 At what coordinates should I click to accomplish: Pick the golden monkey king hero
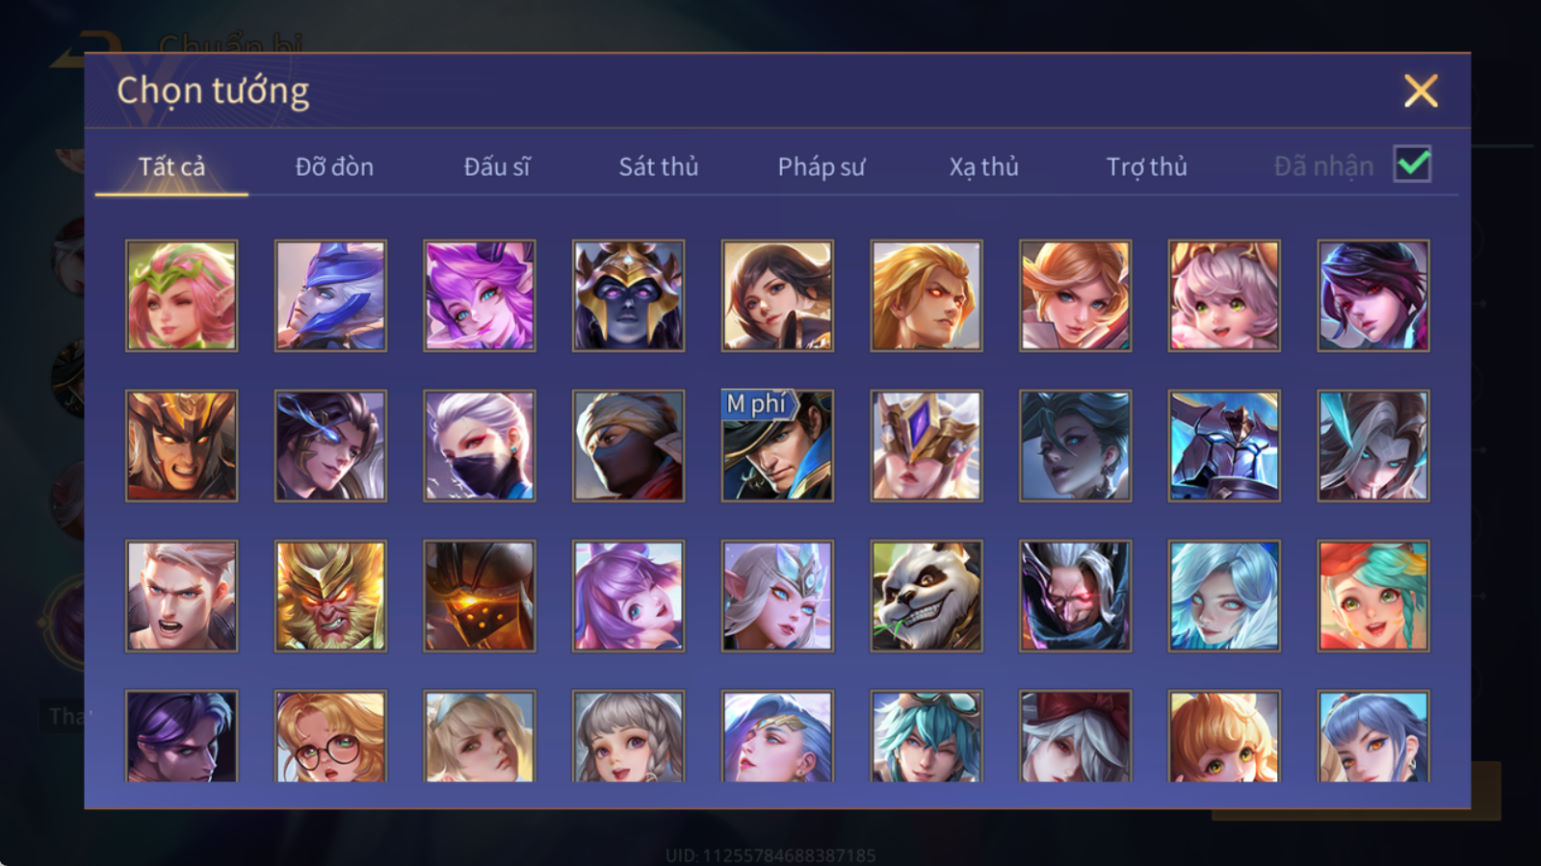[x=330, y=596]
